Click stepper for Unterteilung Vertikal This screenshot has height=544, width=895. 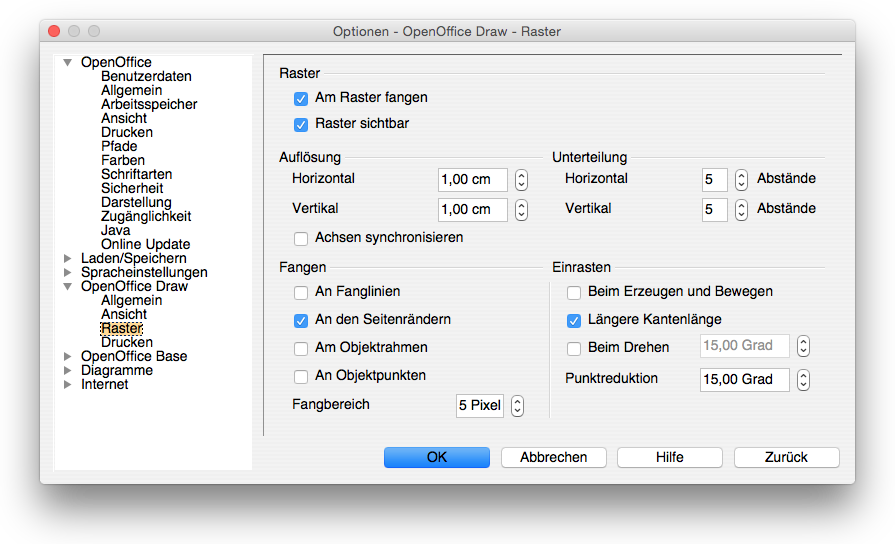coord(741,209)
